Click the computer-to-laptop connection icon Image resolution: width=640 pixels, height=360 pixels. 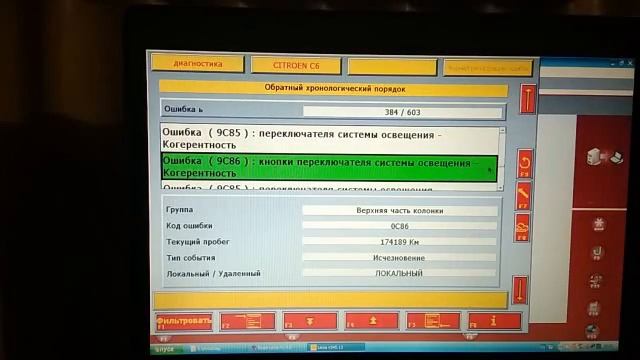[x=605, y=157]
